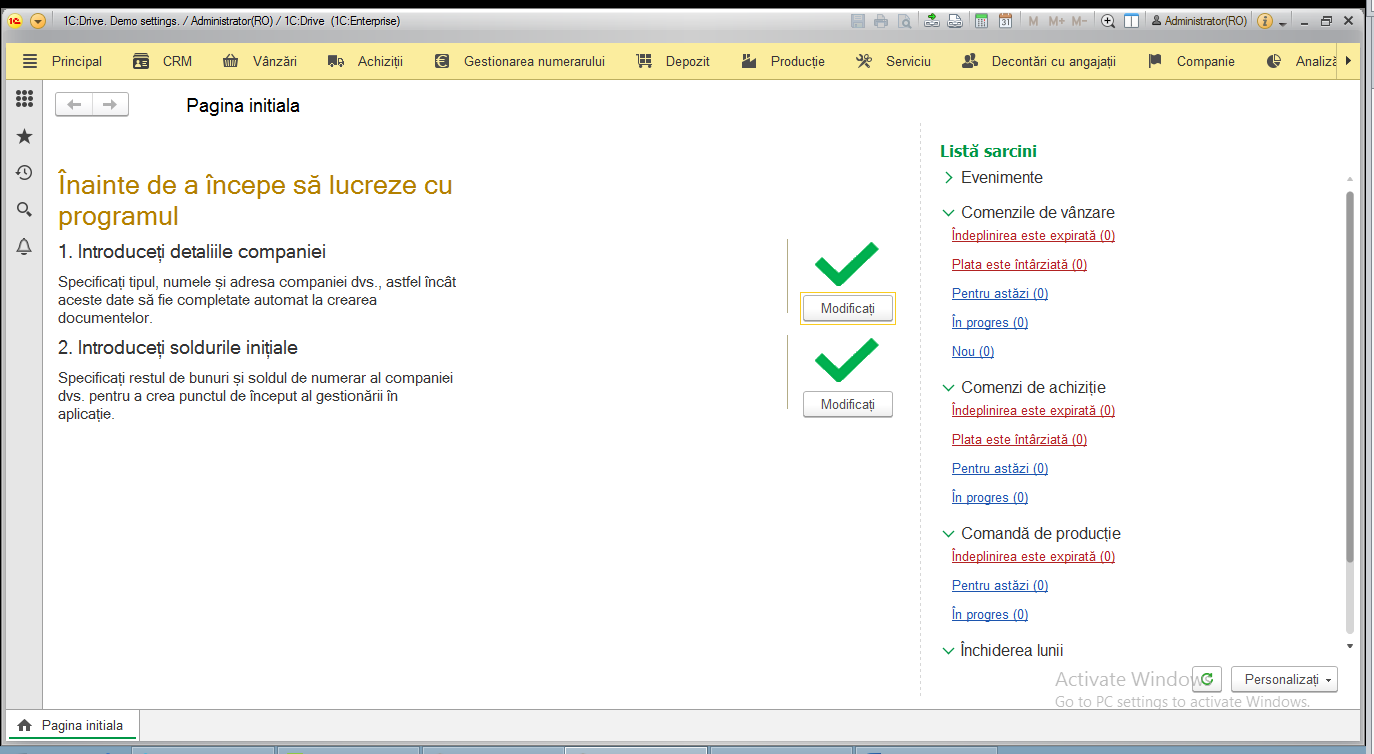Screen dimensions: 1374x754
Task: Open Favorites star icon in sidebar
Action: [x=24, y=136]
